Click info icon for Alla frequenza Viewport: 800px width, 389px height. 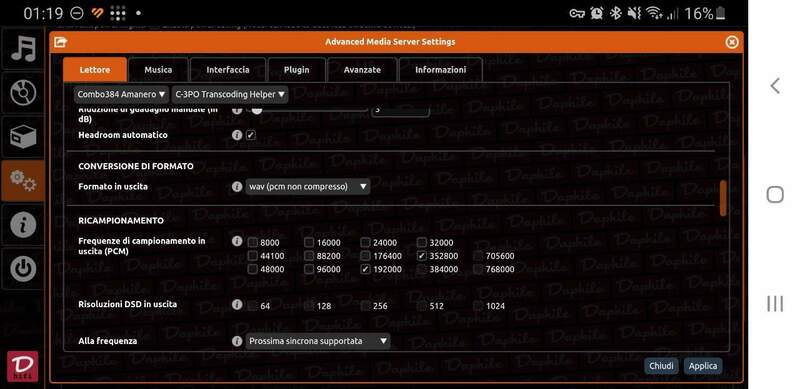[x=237, y=341]
